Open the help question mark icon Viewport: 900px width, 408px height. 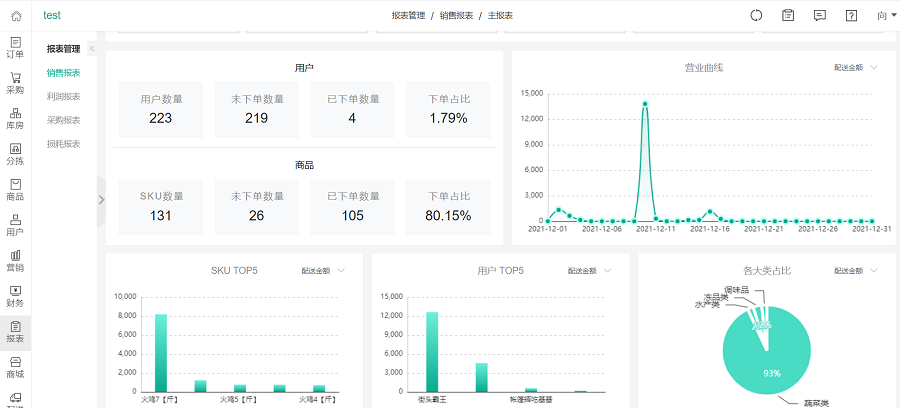tap(851, 15)
